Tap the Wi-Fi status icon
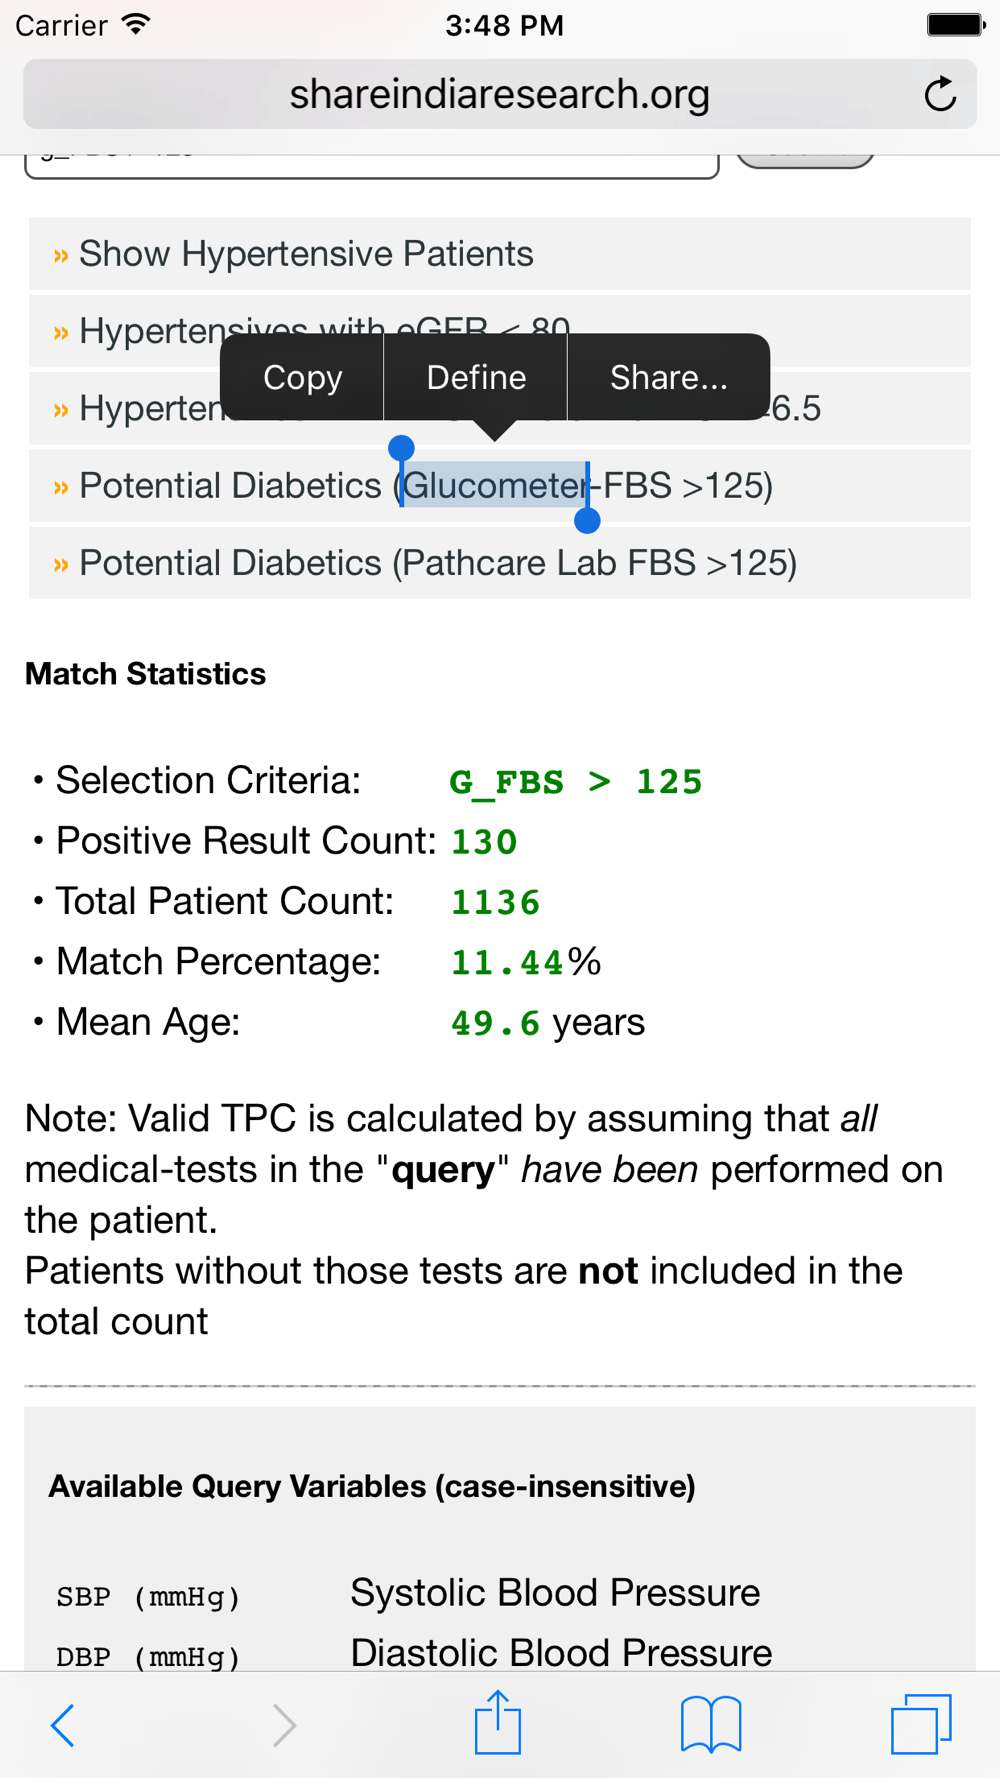Viewport: 1000px width, 1778px height. pyautogui.click(x=136, y=24)
